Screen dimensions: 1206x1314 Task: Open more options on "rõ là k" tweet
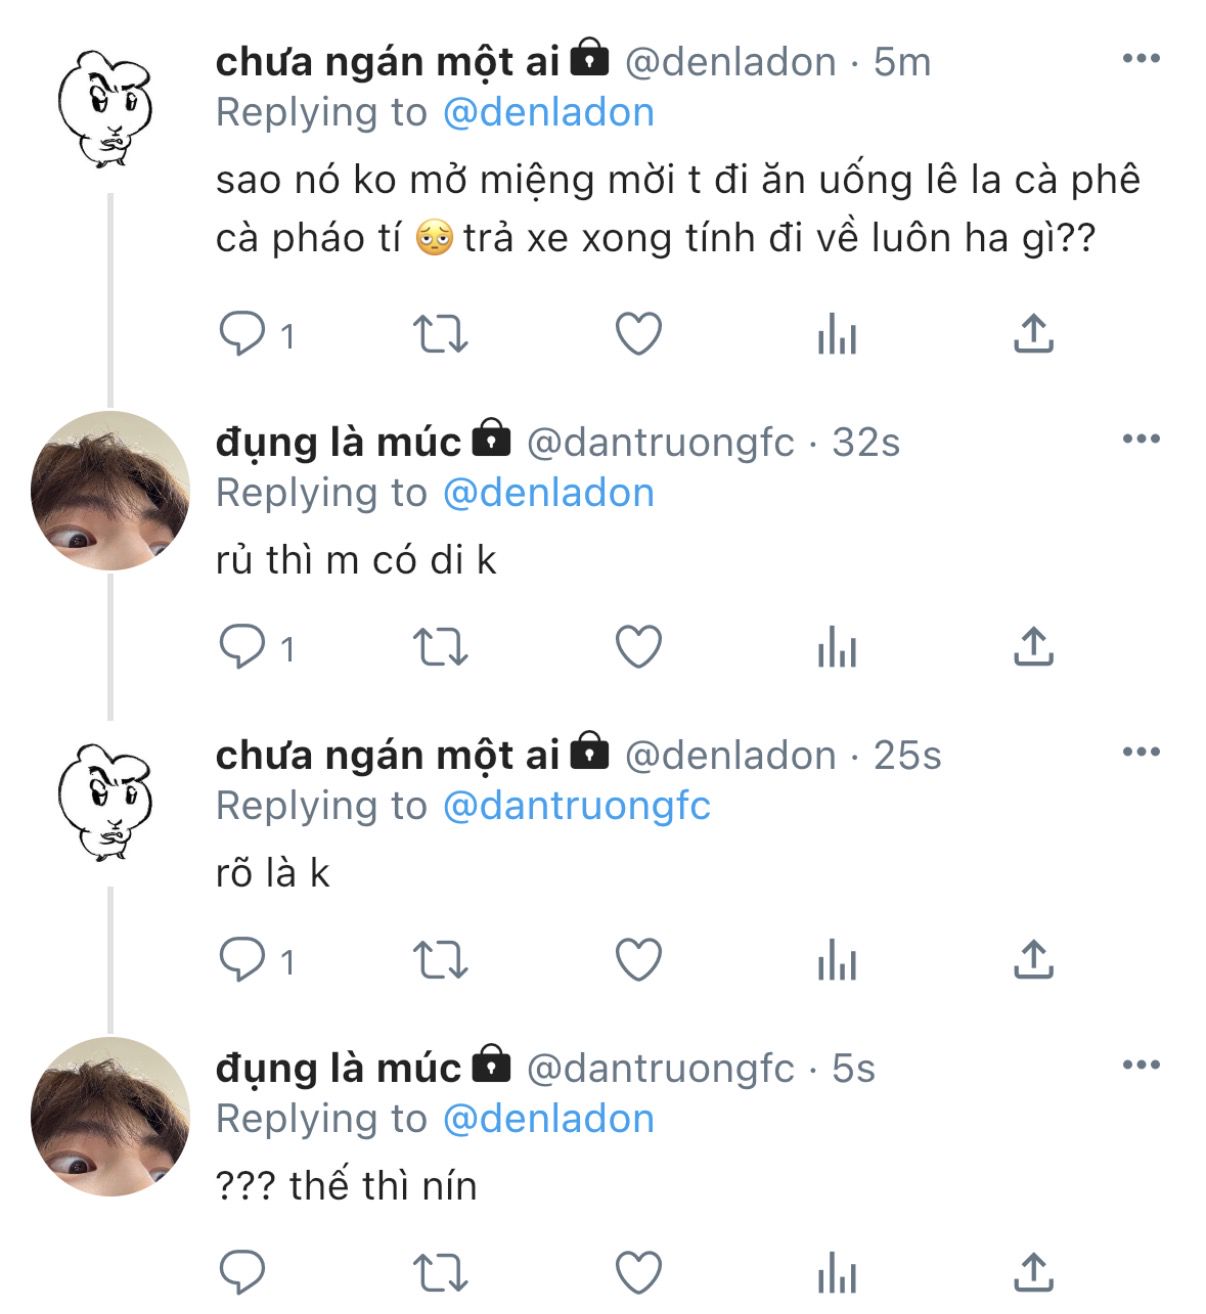click(x=1141, y=752)
